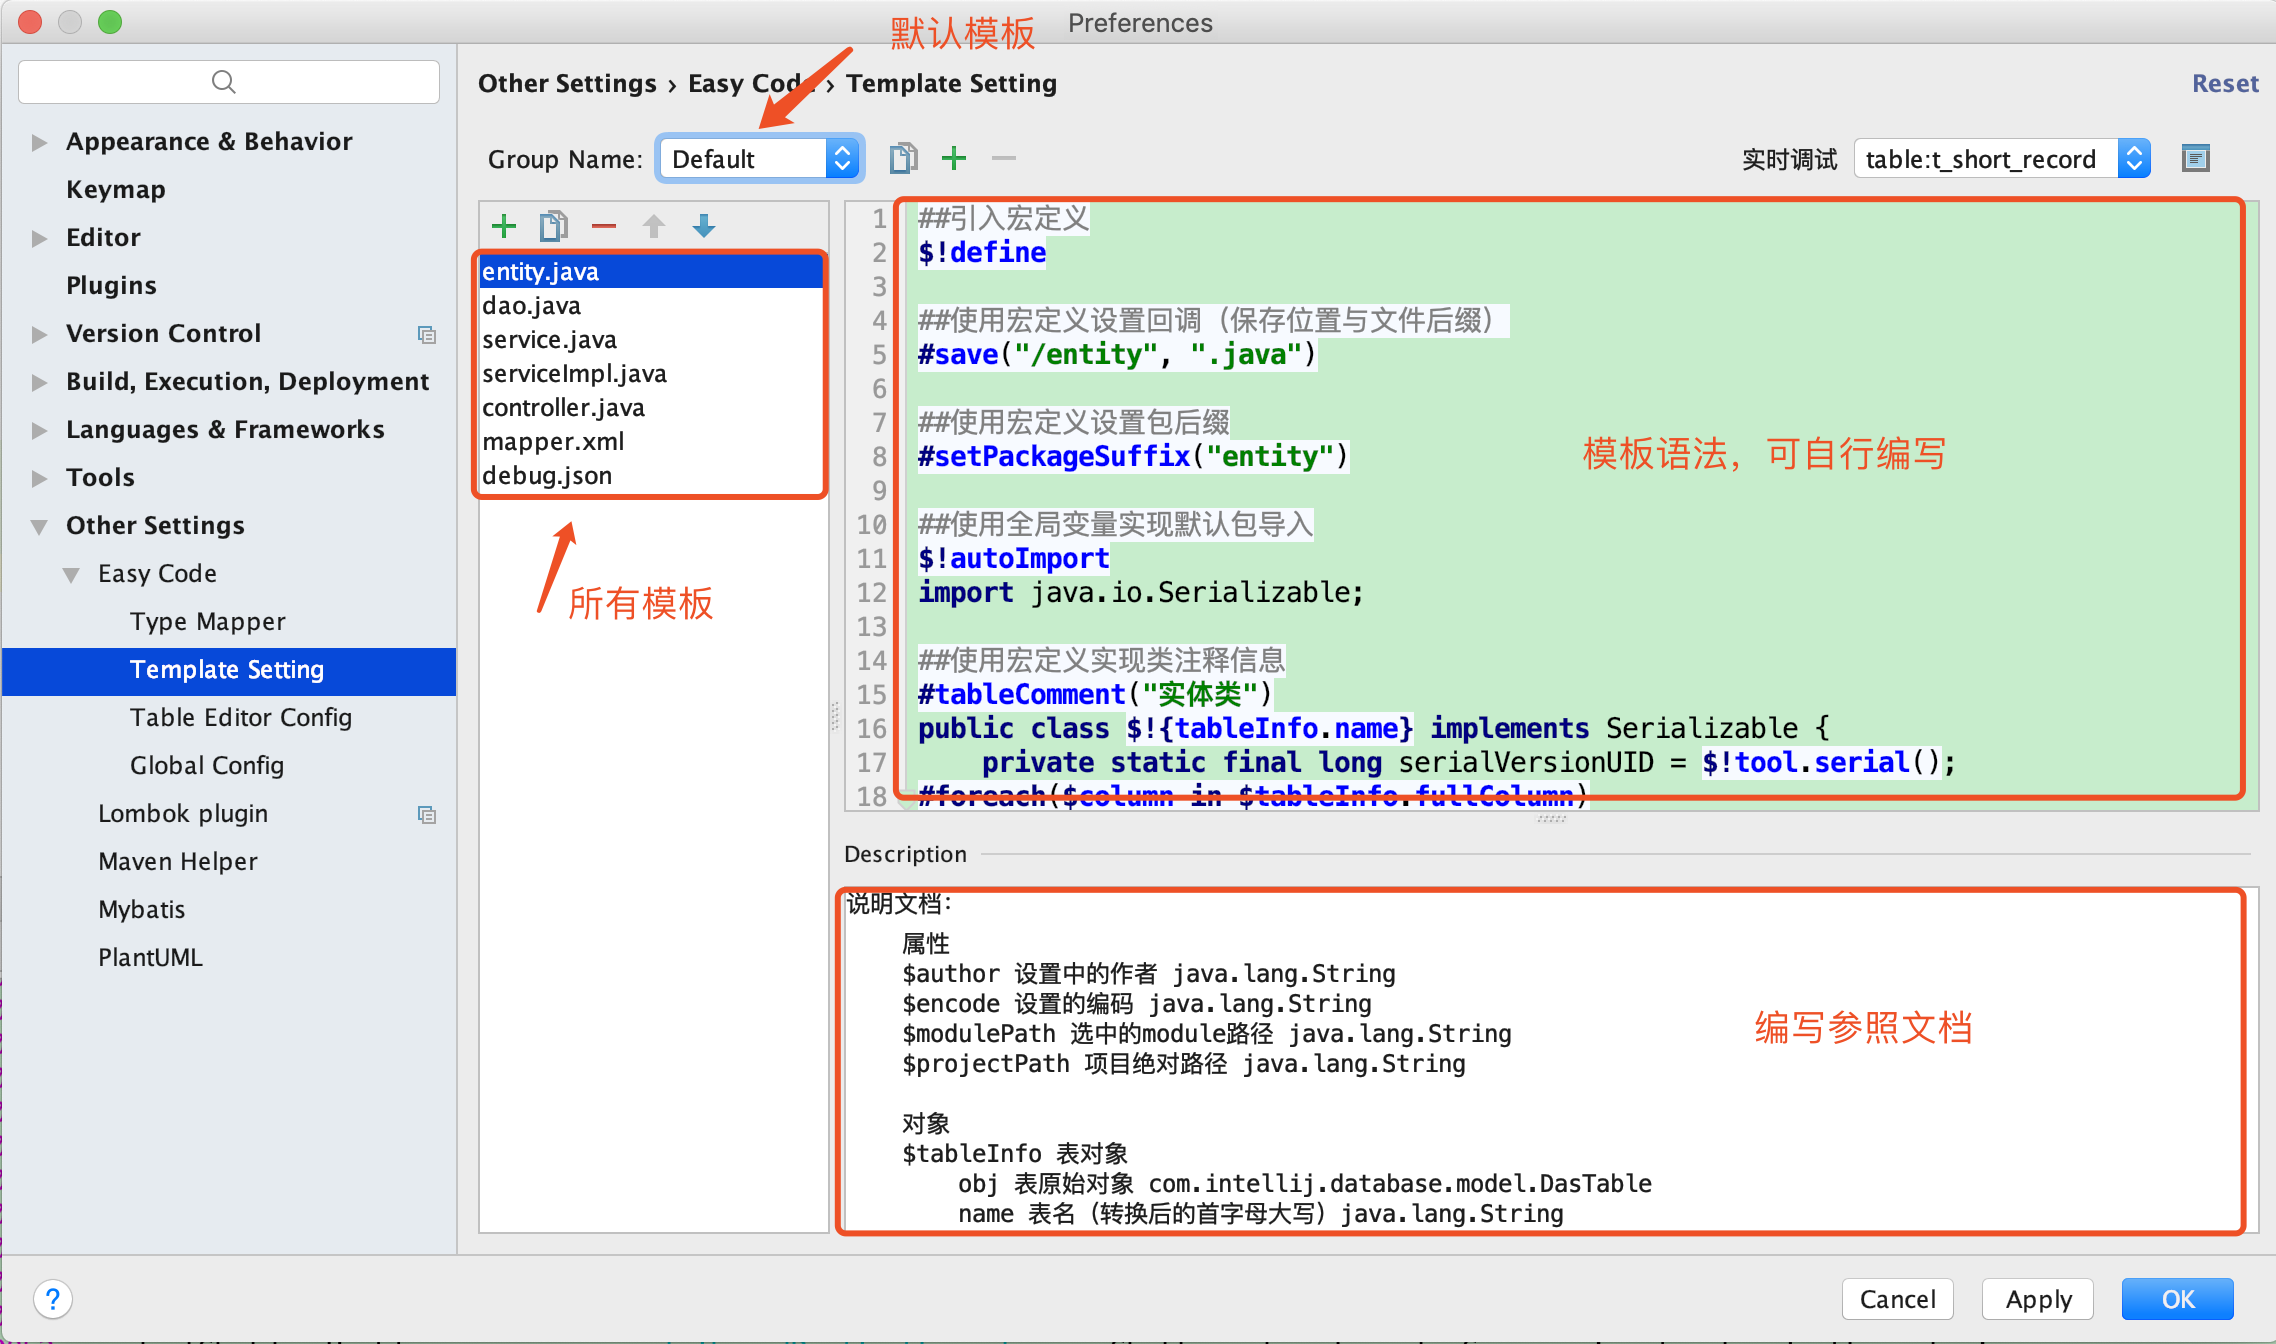Open the Group Name Default dropdown
The width and height of the screenshot is (2276, 1344).
pyautogui.click(x=760, y=159)
